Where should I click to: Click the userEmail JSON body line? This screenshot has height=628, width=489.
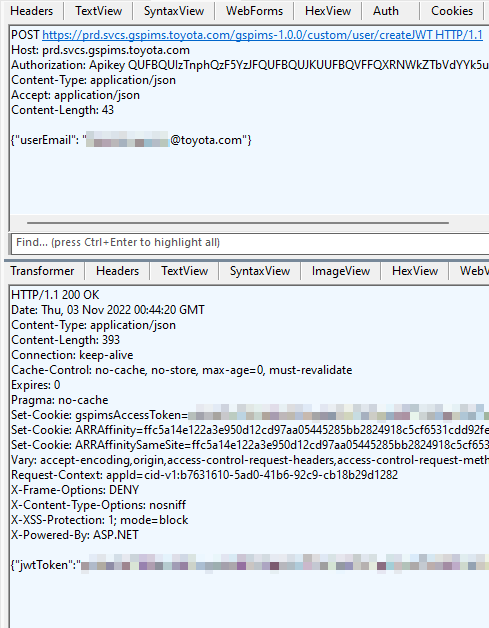(131, 140)
